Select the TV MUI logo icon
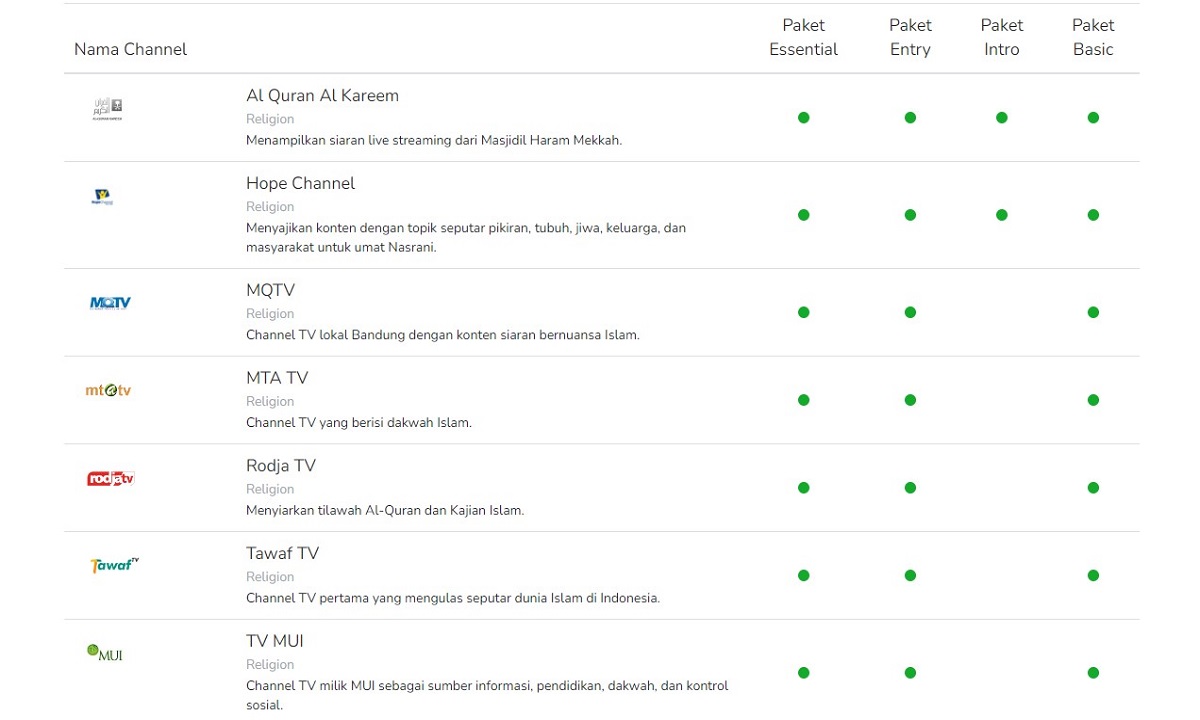Viewport: 1200px width, 720px height. tap(105, 653)
